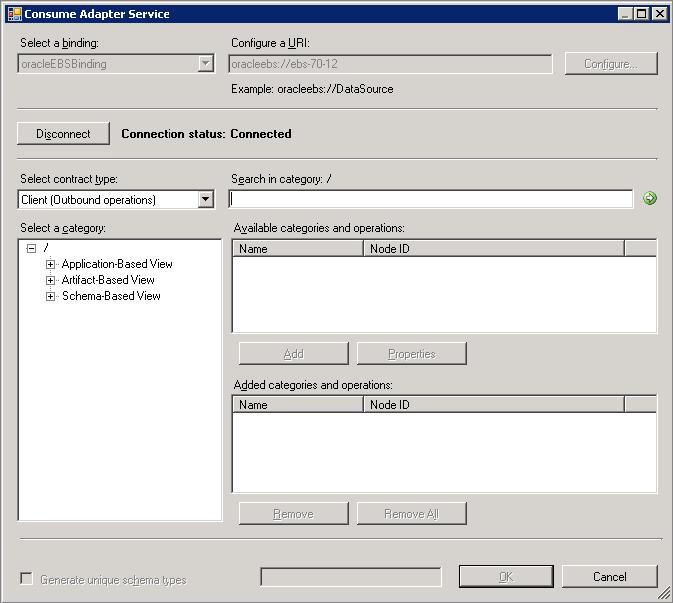Click the Configure button
This screenshot has height=603, width=673.
tap(611, 64)
